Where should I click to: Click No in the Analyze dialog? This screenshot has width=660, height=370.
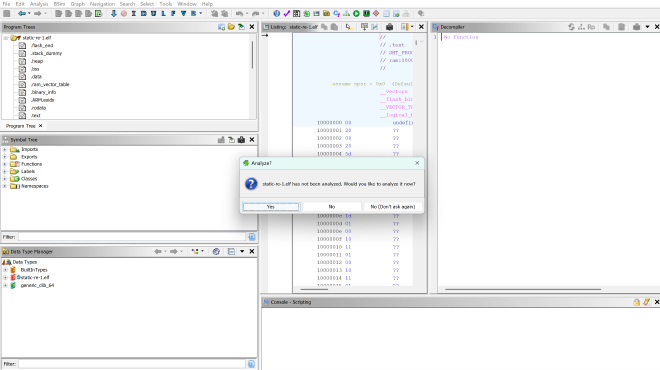coord(332,207)
